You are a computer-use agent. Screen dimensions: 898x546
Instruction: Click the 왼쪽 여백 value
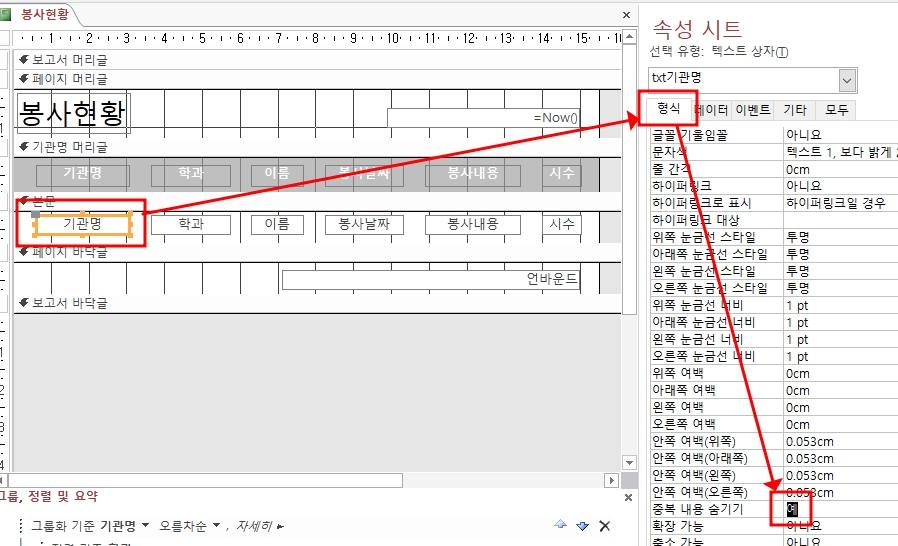(x=840, y=407)
